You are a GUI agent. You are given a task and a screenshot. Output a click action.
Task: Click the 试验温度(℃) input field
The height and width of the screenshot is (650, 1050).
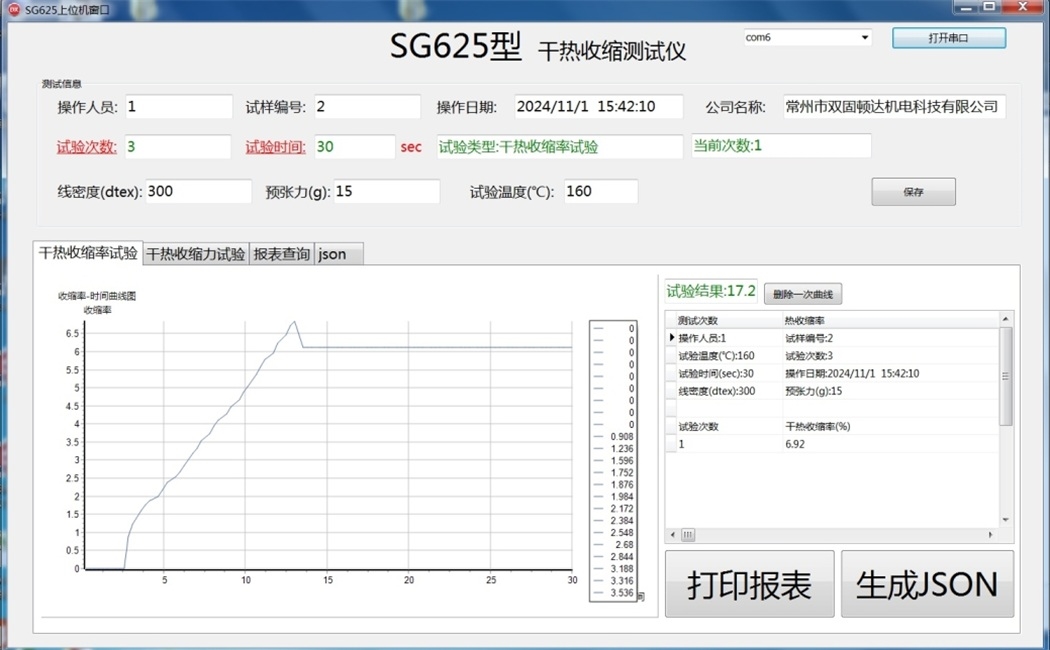(600, 191)
